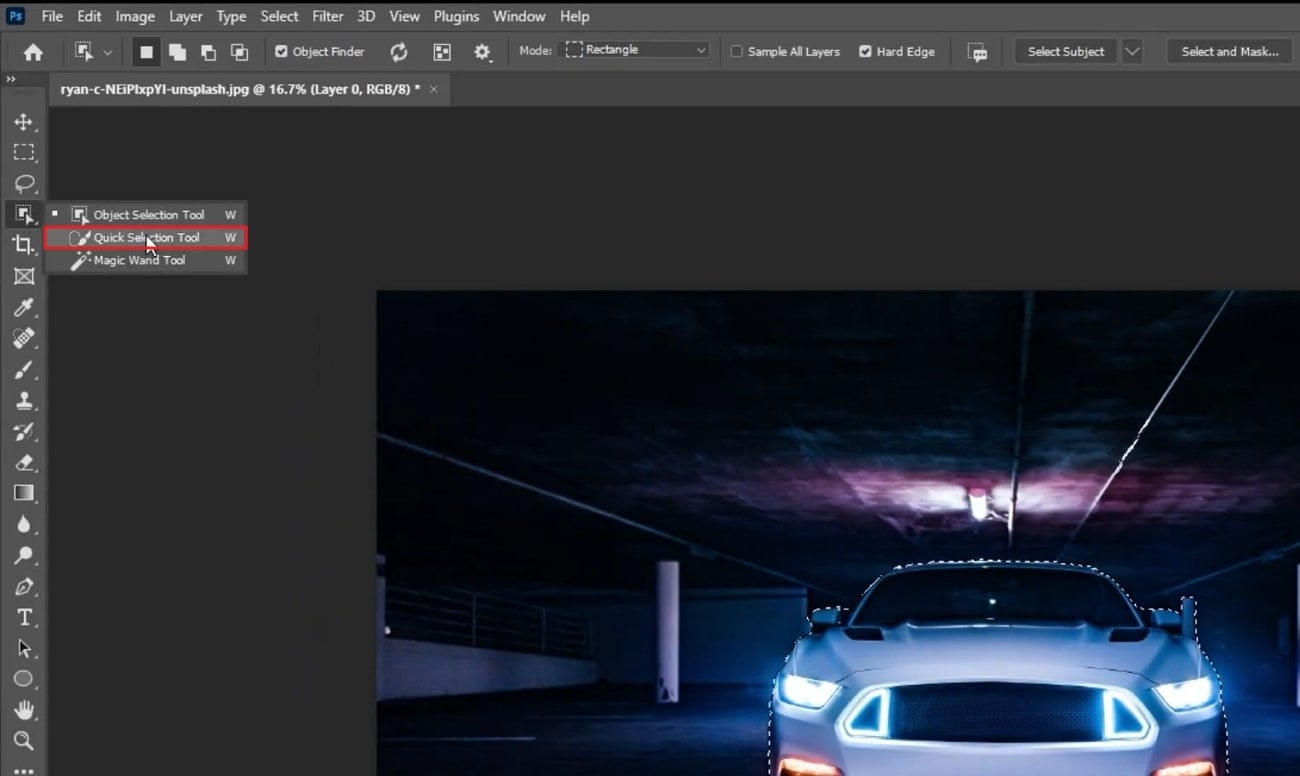Select the Horizontal Type tool
The height and width of the screenshot is (776, 1300).
[23, 617]
